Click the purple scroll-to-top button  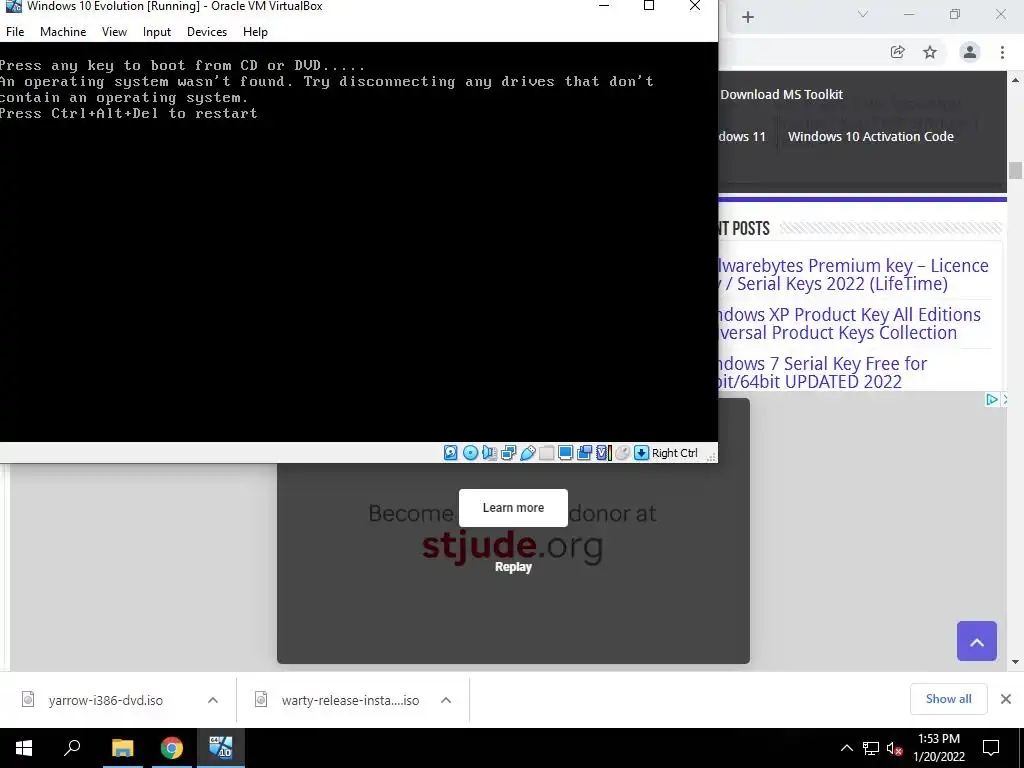pyautogui.click(x=976, y=641)
